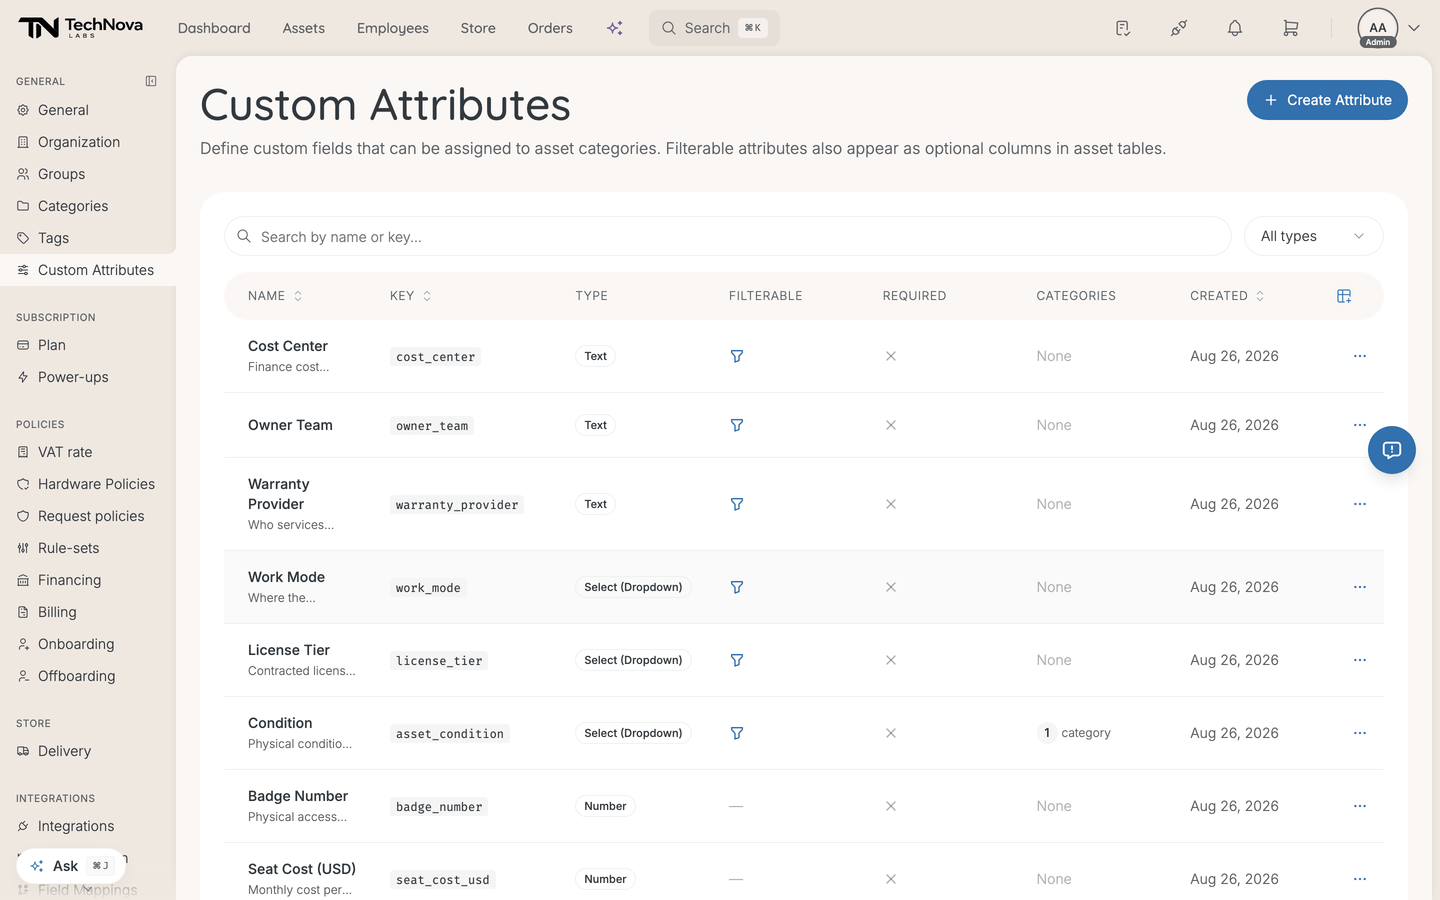1440x900 pixels.
Task: Click the AA Admin avatar
Action: (1378, 28)
